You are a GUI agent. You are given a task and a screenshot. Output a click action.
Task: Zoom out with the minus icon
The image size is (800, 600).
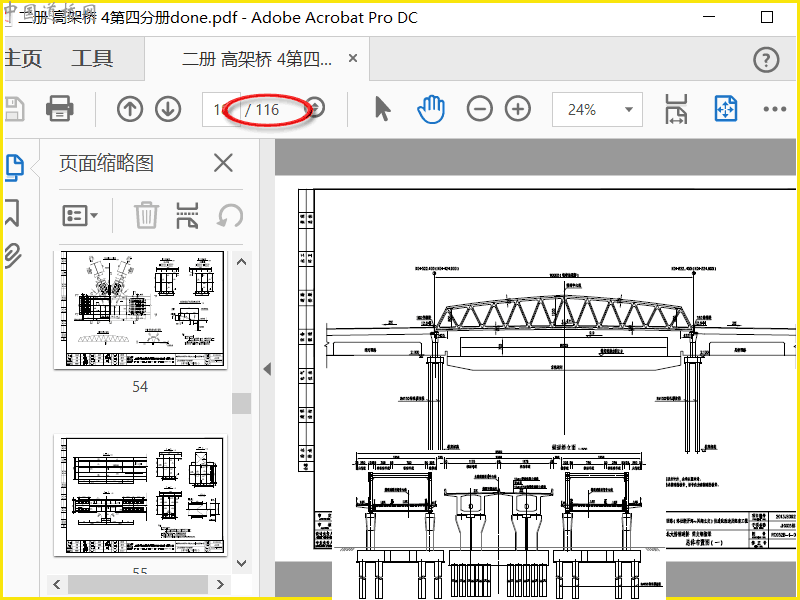480,109
